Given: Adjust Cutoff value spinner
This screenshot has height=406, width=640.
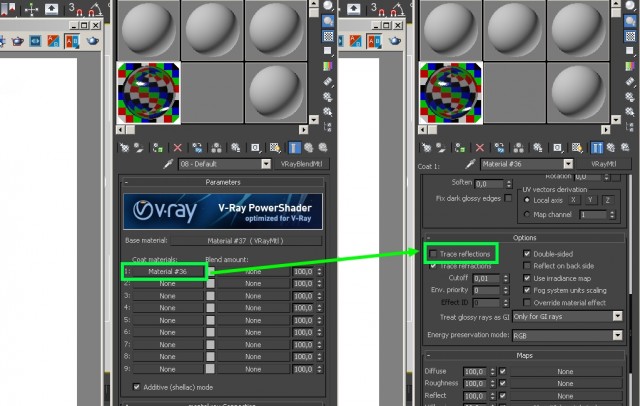Looking at the screenshot, I should click(506, 278).
